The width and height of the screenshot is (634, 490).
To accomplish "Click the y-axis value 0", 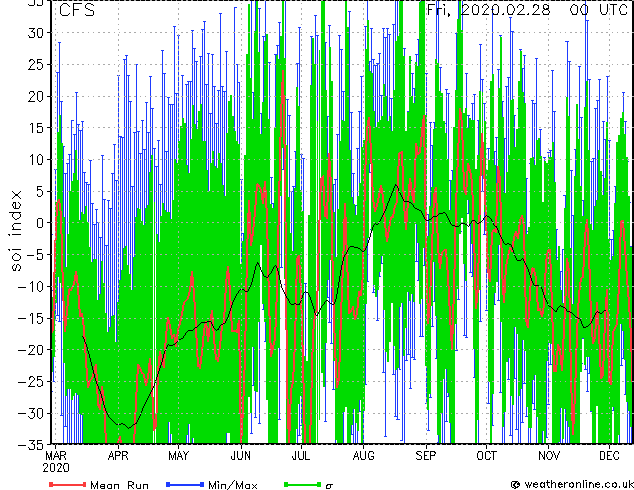I will click(x=39, y=223).
